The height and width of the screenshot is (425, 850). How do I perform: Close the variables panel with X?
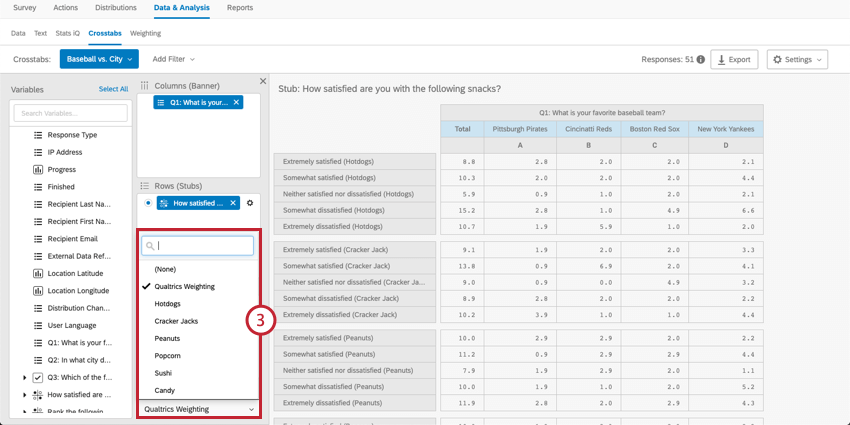coord(263,81)
